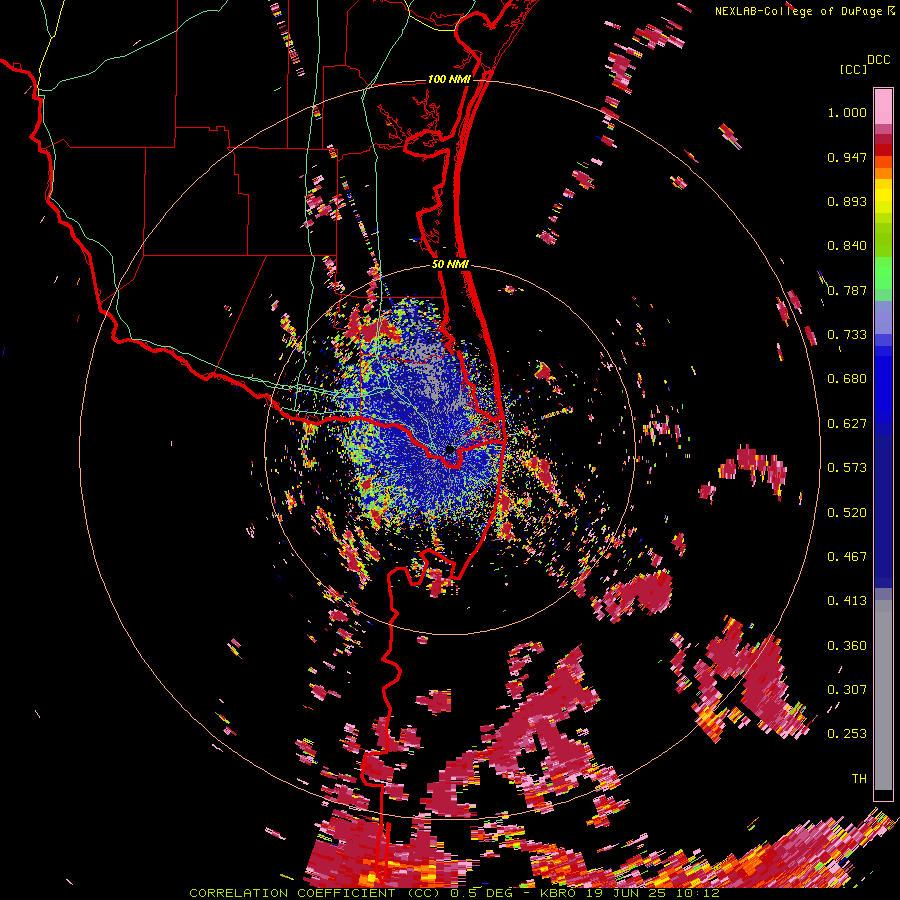Click the 0.413 scale value
This screenshot has width=900, height=900.
[847, 601]
